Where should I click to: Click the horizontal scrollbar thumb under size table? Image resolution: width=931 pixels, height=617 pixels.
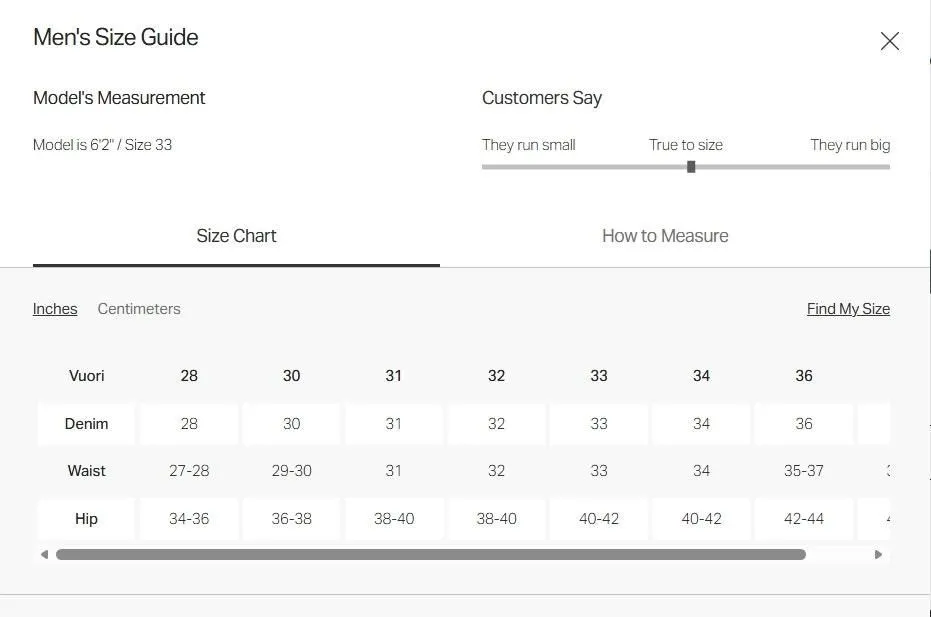pyautogui.click(x=430, y=555)
